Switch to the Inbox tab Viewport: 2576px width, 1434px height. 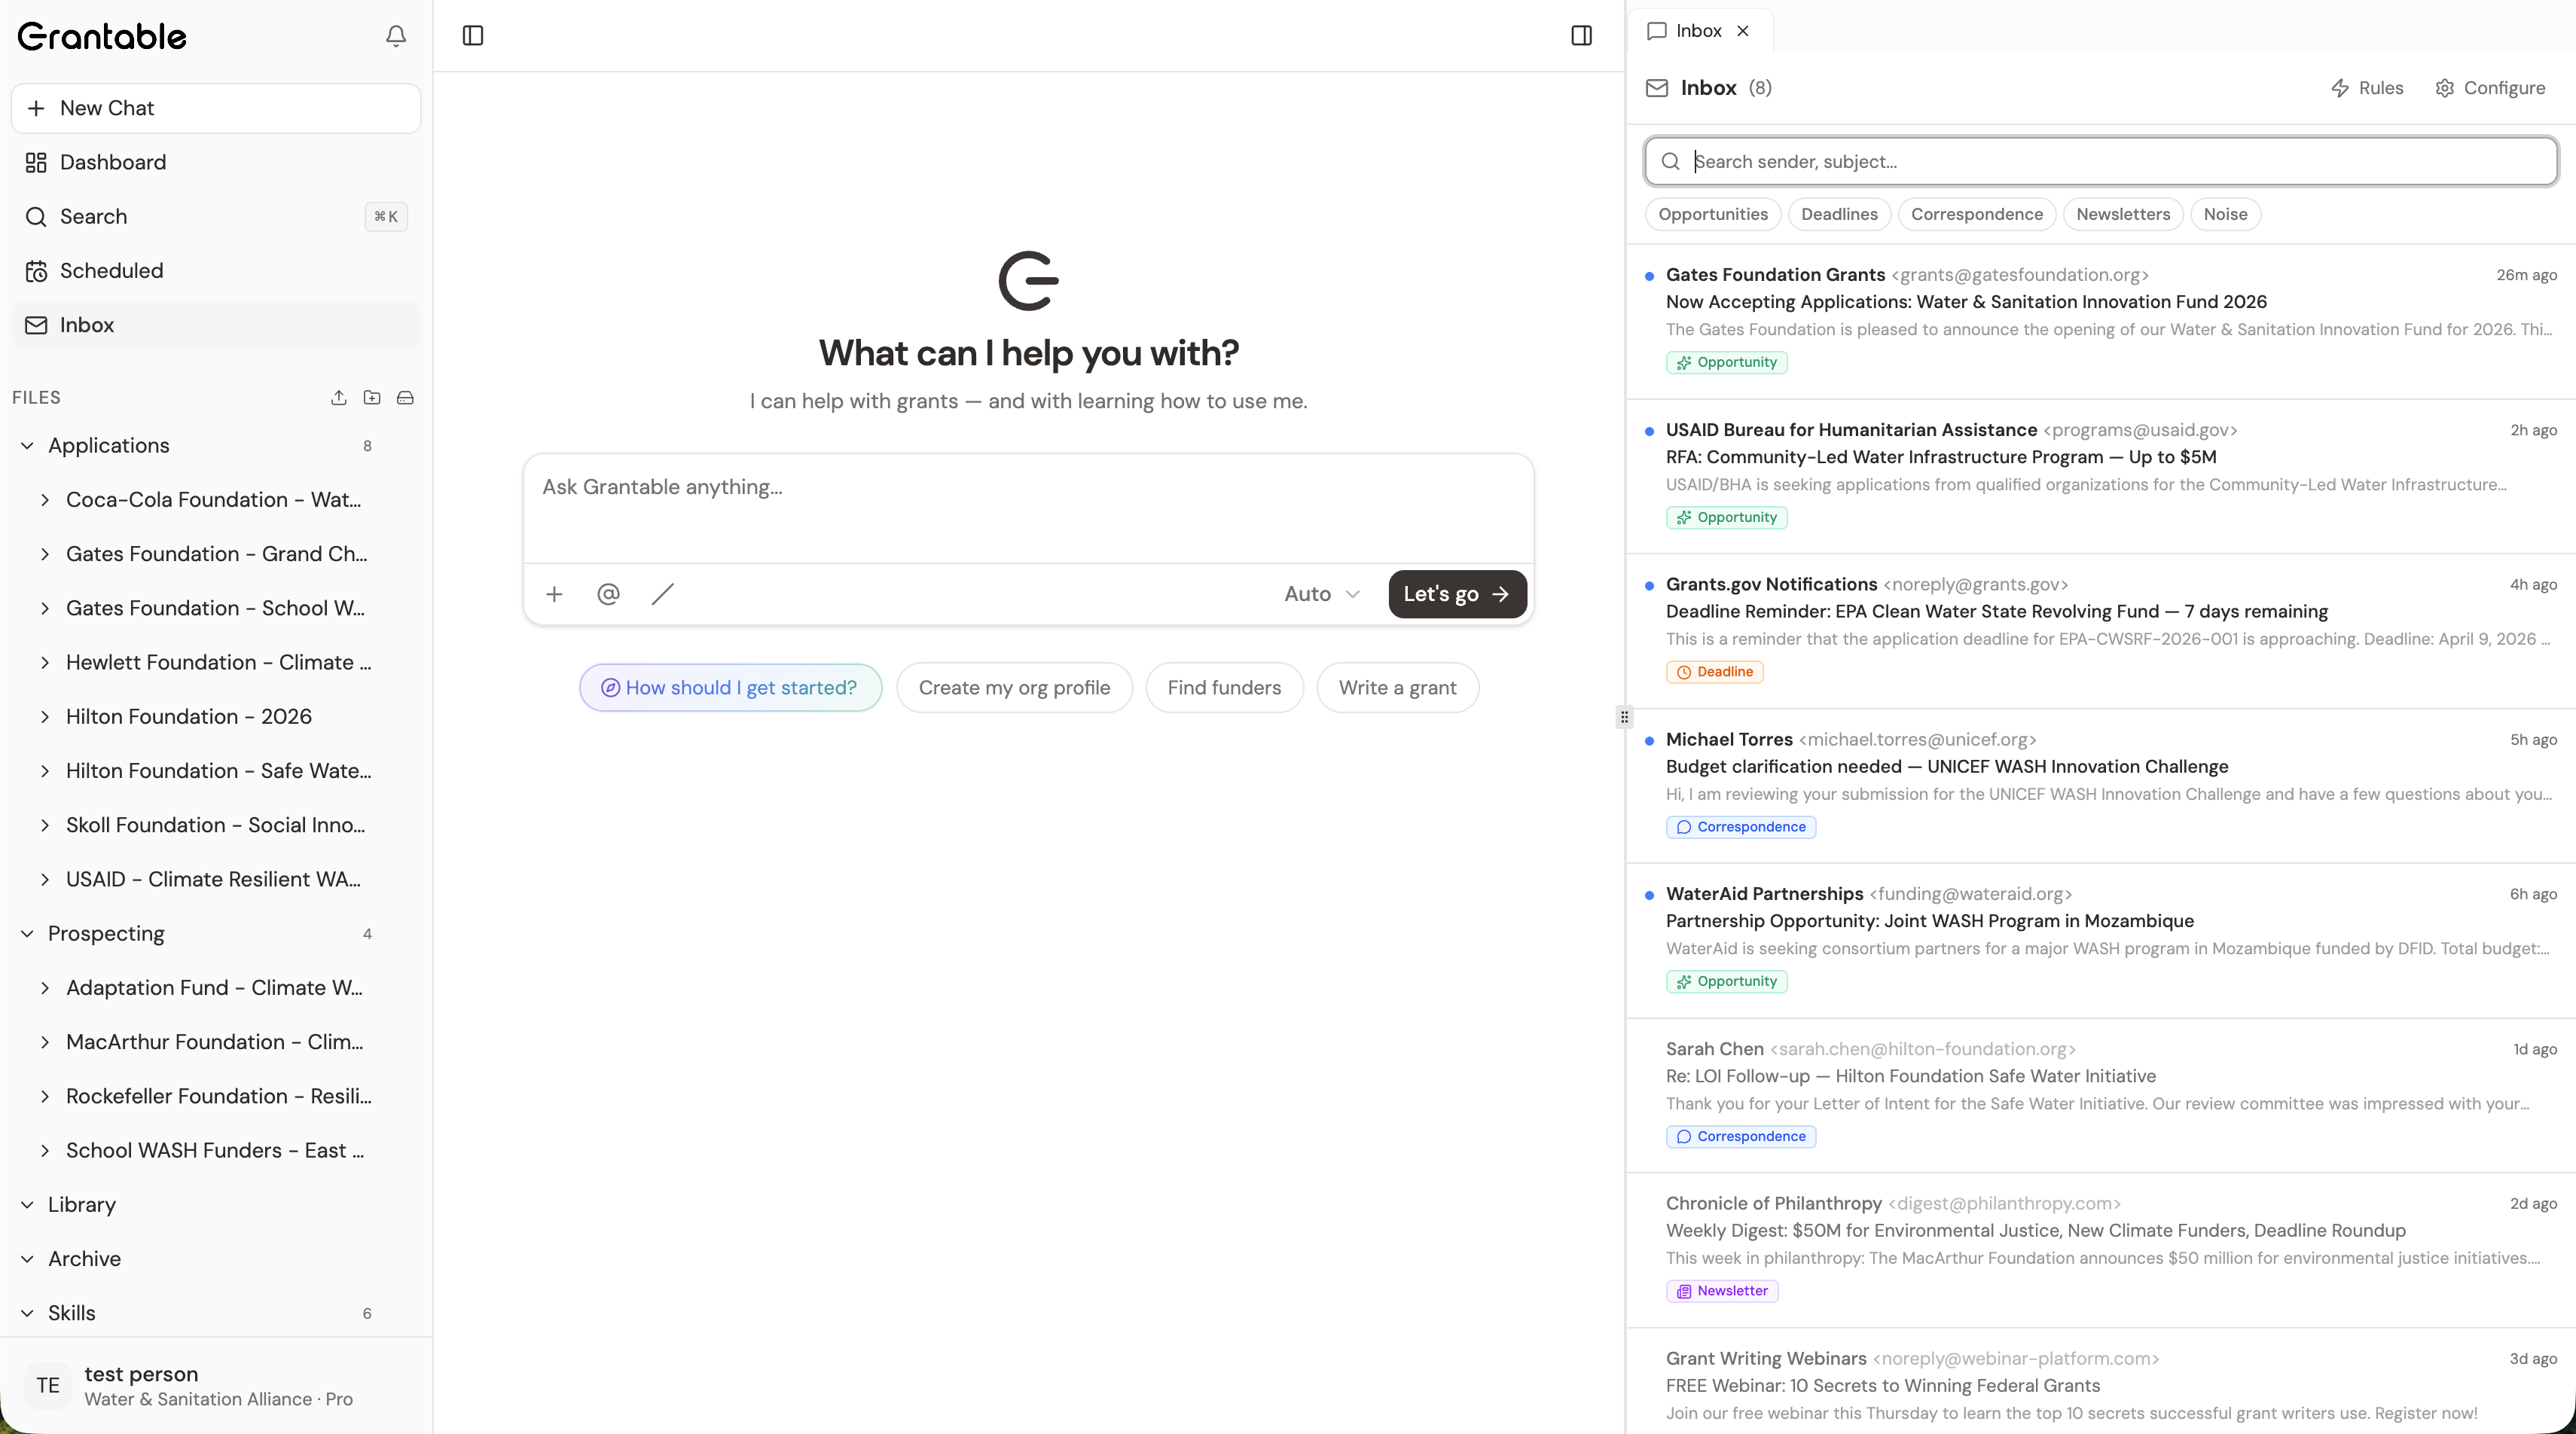[x=1697, y=31]
